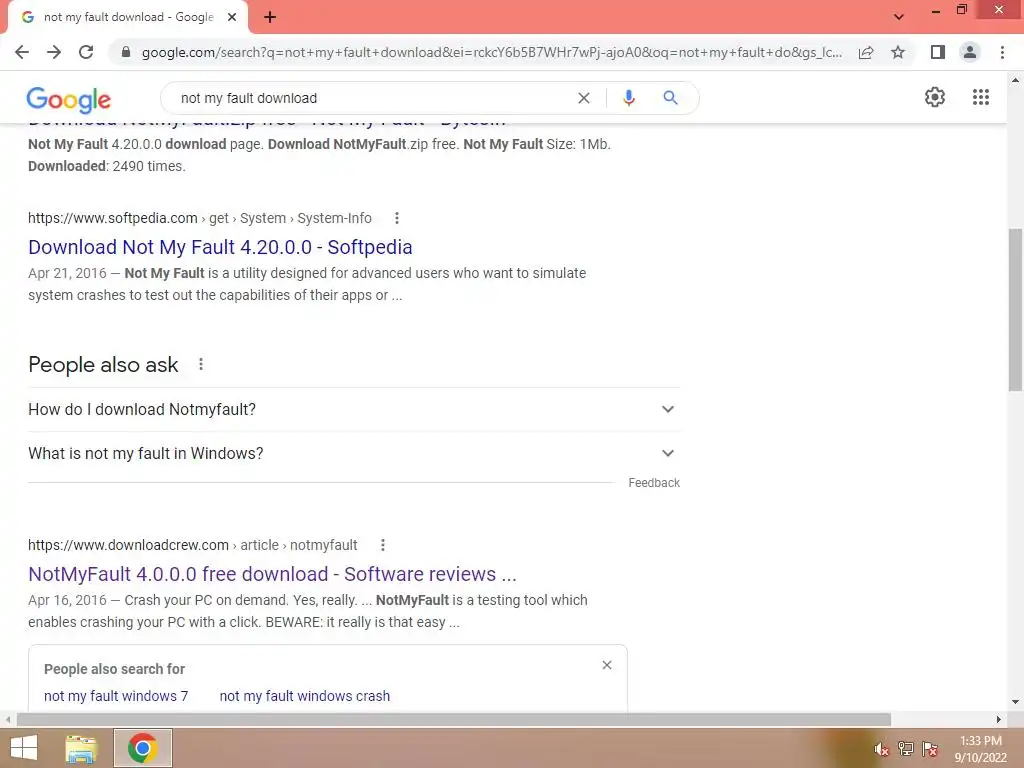Go to Google home via logo
1024x768 pixels.
pos(69,99)
